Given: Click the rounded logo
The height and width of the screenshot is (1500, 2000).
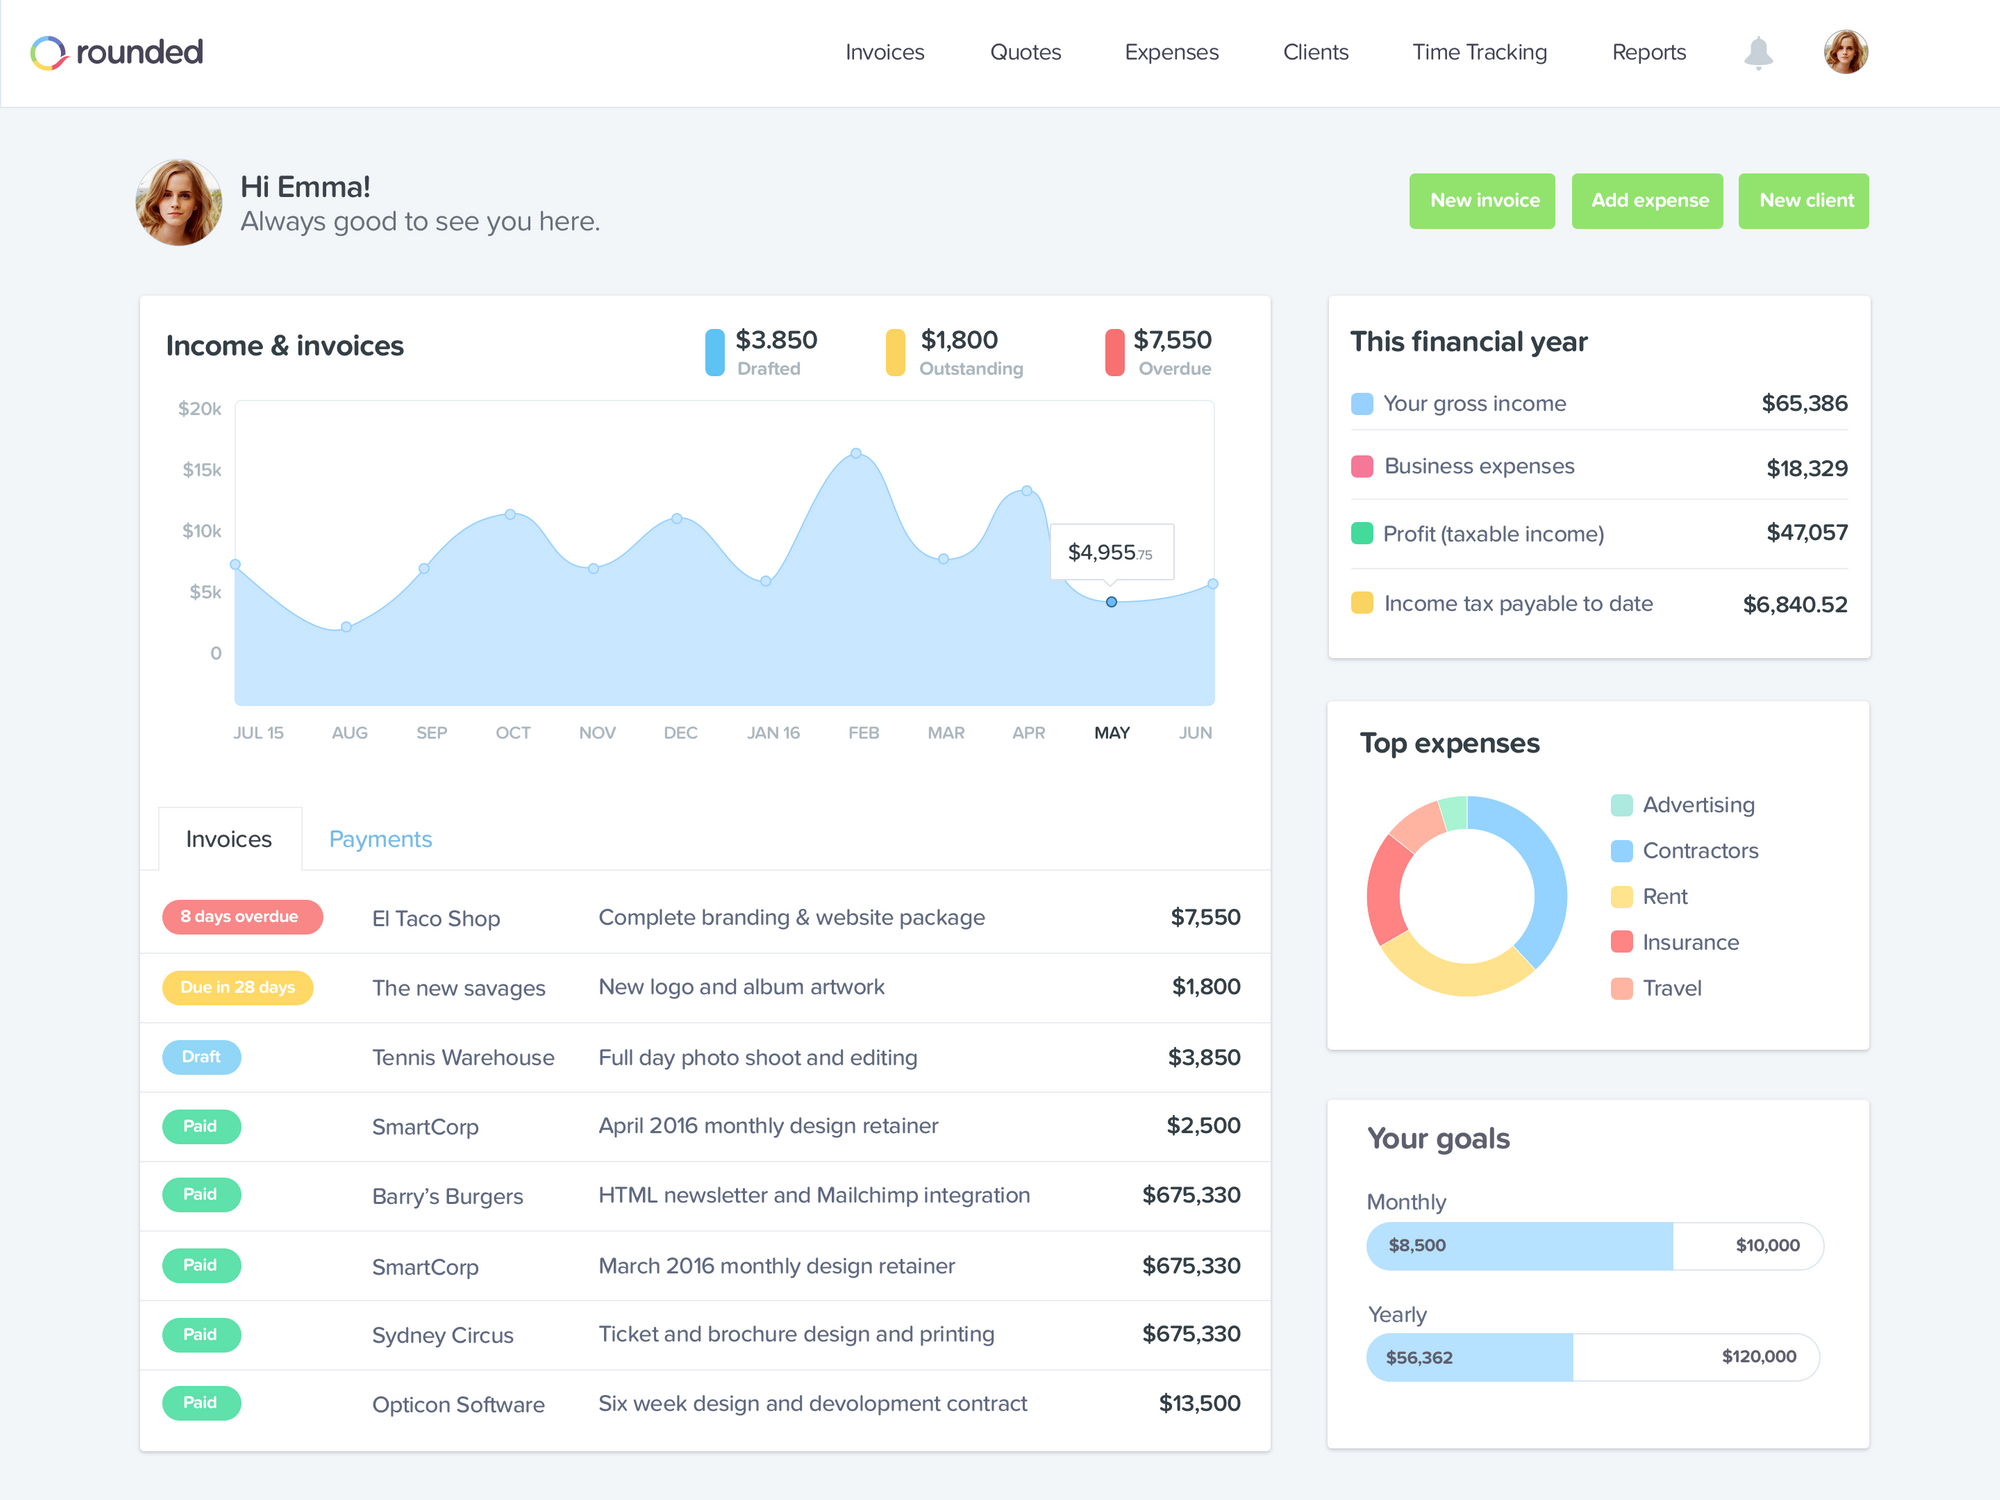Looking at the screenshot, I should pos(117,52).
